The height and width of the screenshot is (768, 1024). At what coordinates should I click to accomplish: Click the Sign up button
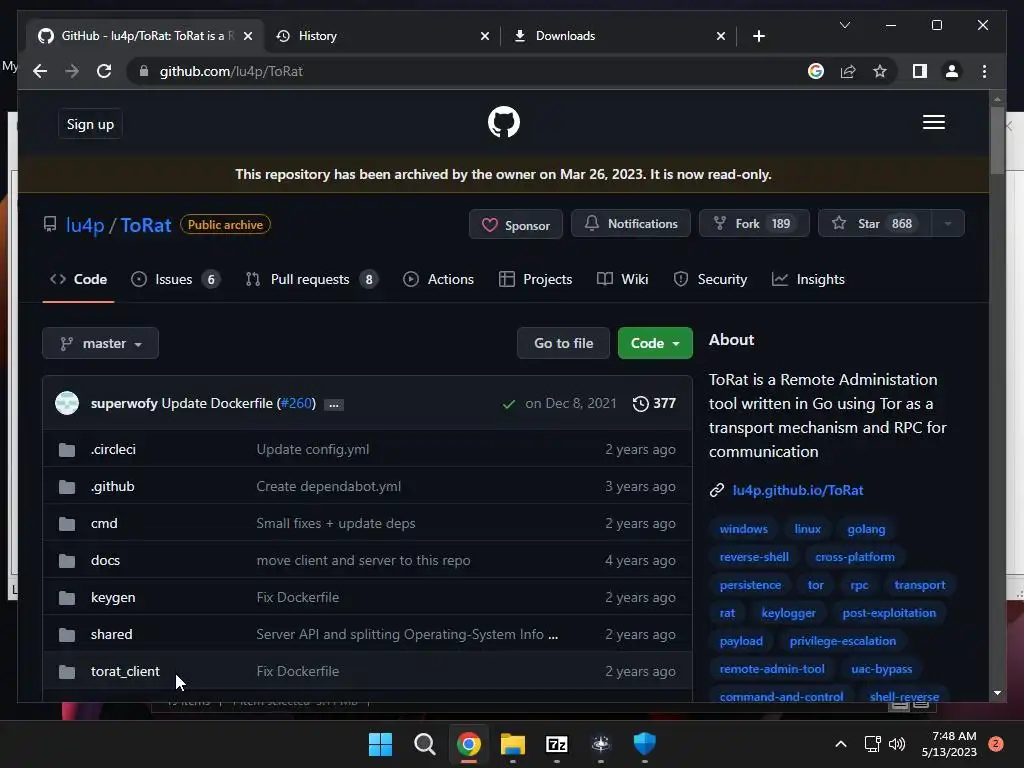pos(90,124)
